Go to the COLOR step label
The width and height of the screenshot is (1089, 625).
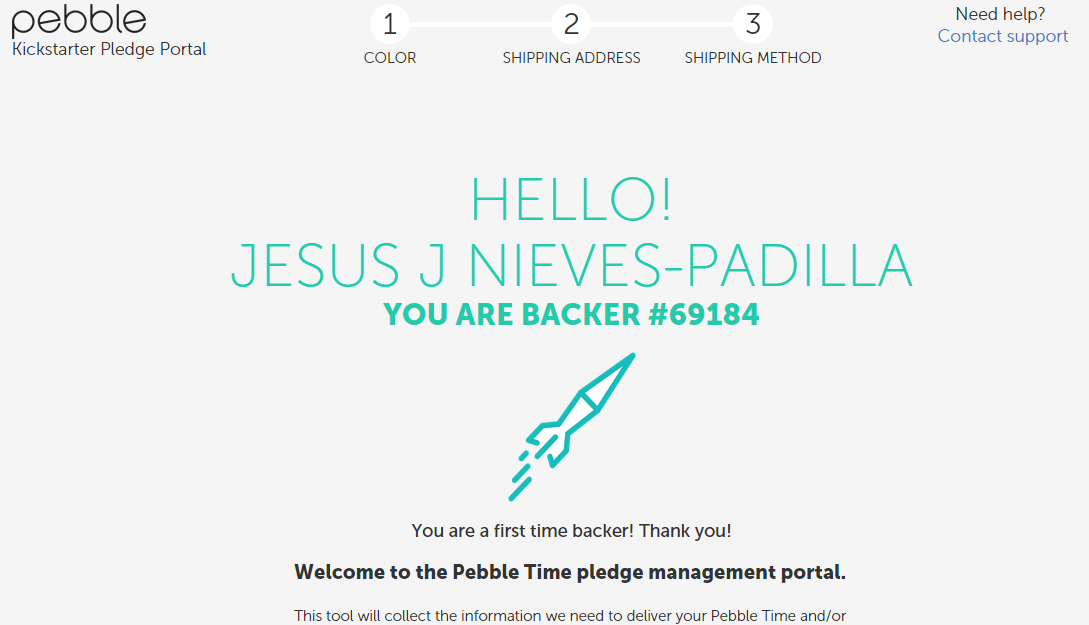[x=390, y=58]
